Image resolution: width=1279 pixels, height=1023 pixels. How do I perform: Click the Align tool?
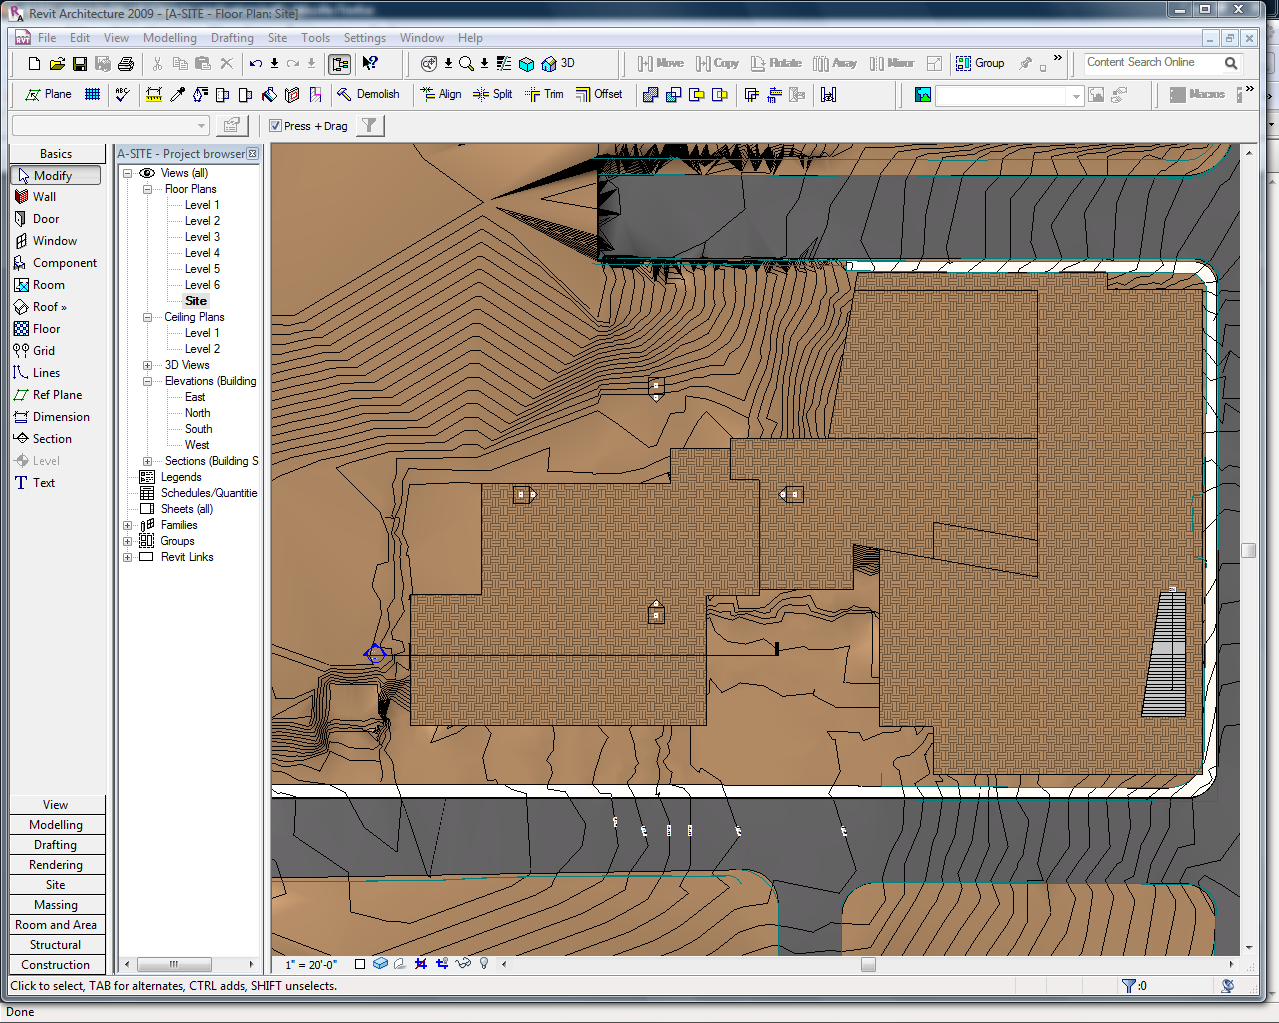click(x=441, y=94)
